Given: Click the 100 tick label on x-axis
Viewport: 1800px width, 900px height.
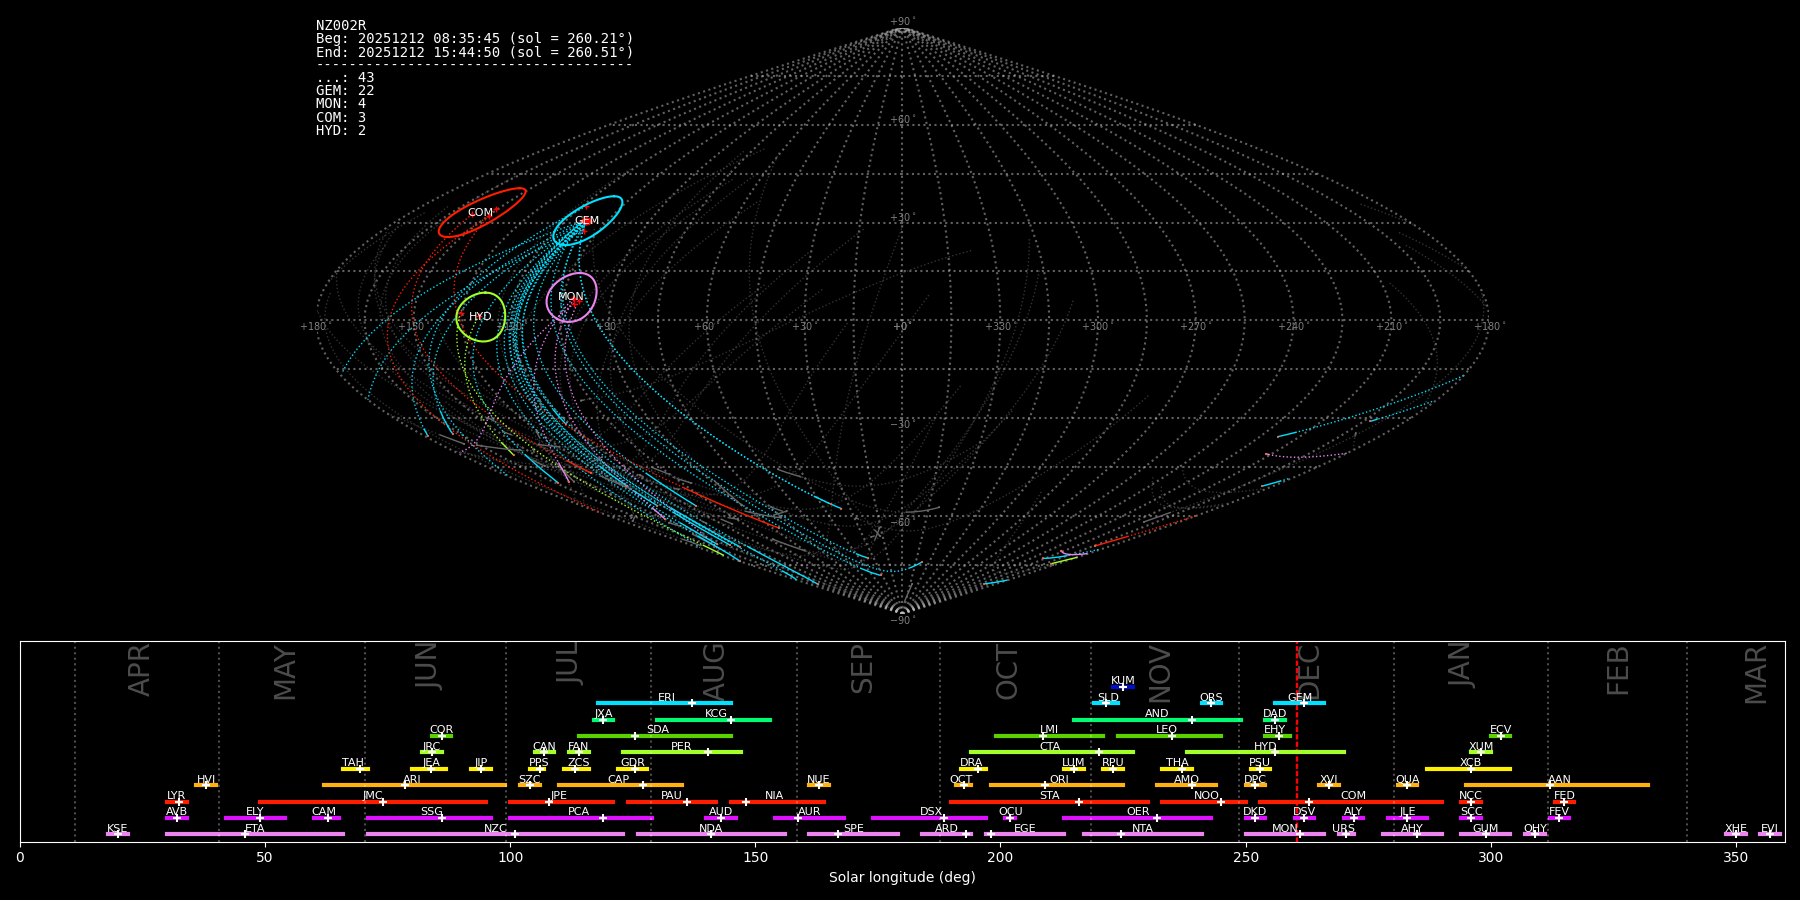Looking at the screenshot, I should point(510,857).
